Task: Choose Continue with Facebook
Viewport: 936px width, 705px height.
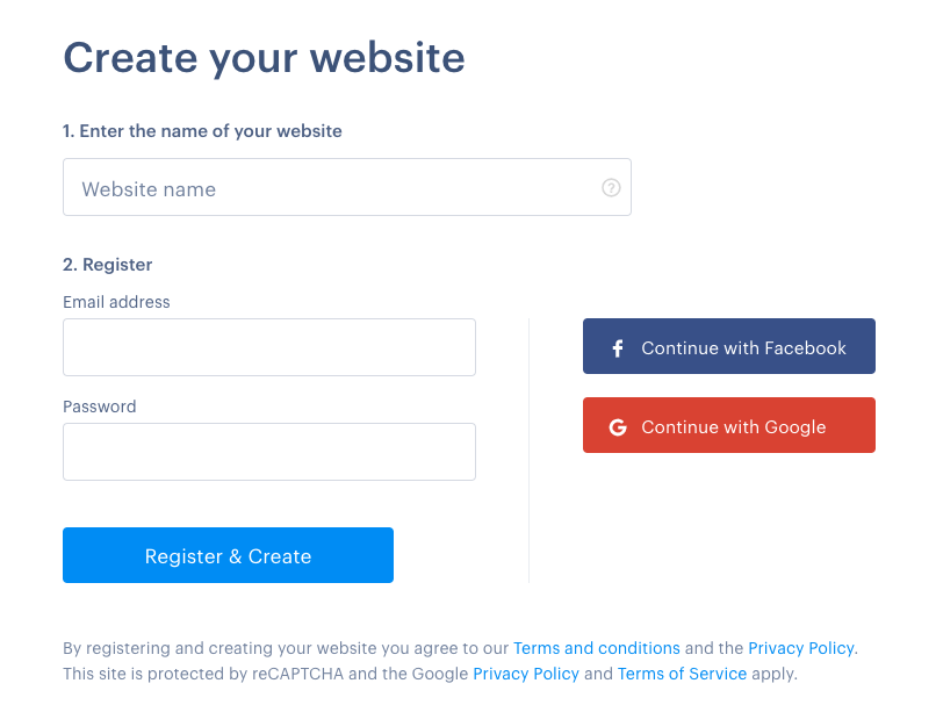Action: coord(728,346)
